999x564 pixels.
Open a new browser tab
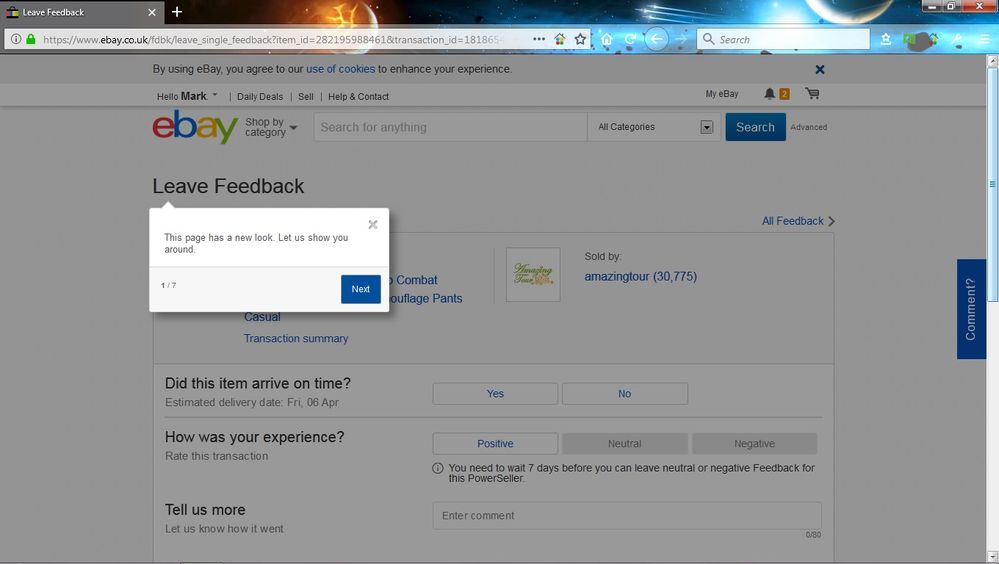tap(177, 11)
